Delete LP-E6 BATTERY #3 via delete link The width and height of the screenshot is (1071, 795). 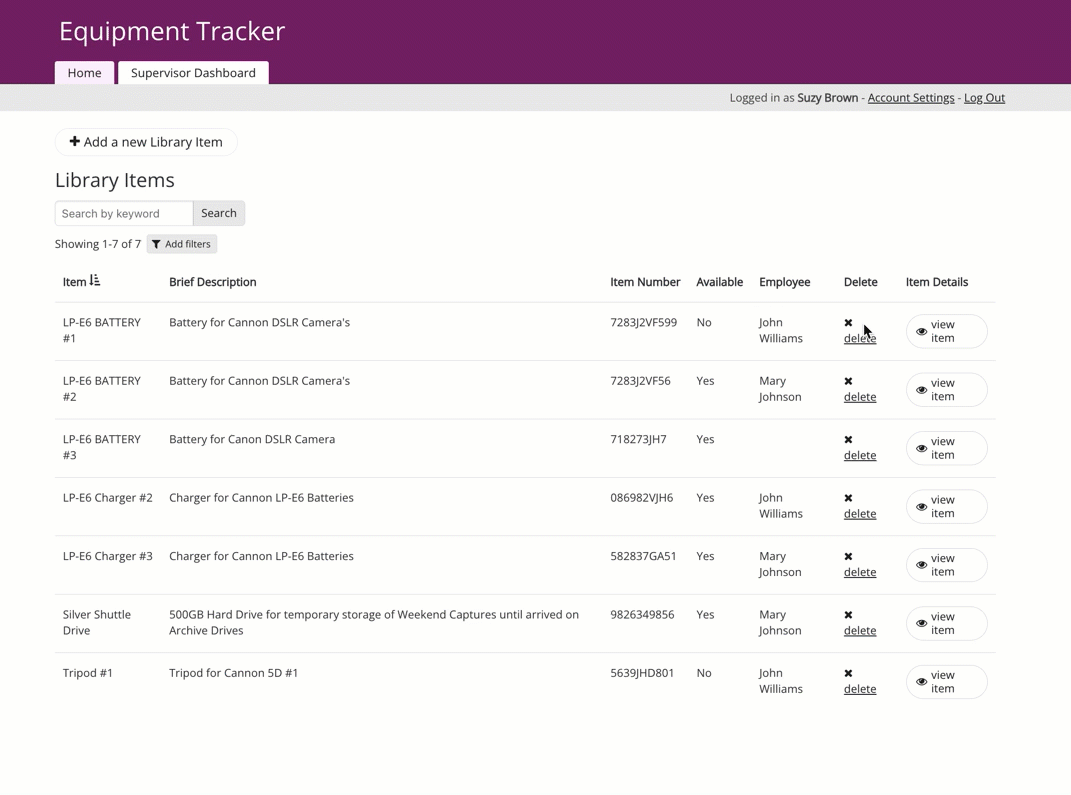coord(859,455)
